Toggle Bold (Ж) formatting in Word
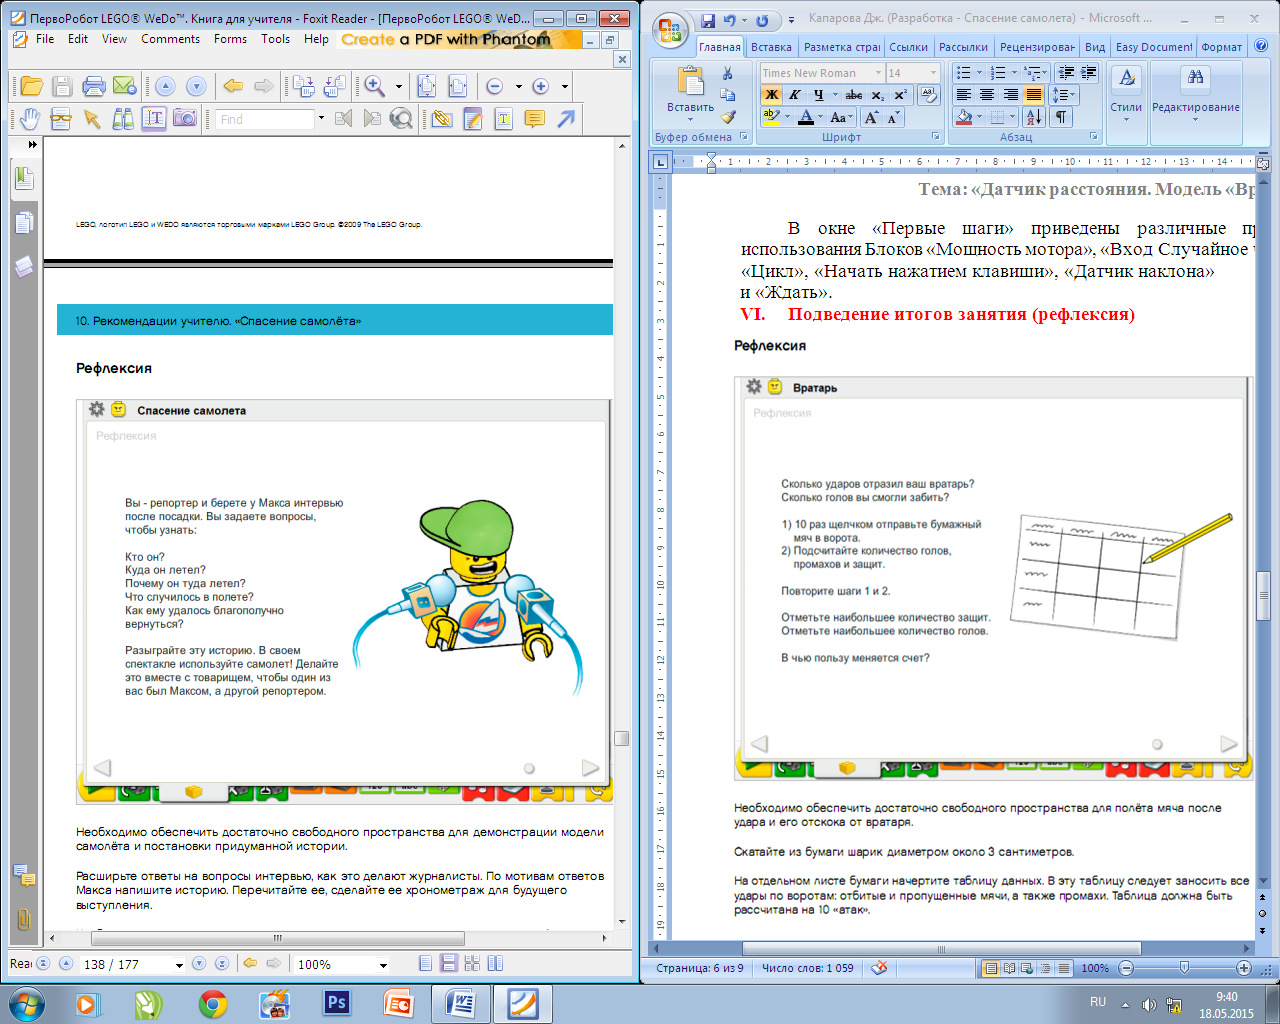This screenshot has height=1024, width=1280. coord(771,95)
